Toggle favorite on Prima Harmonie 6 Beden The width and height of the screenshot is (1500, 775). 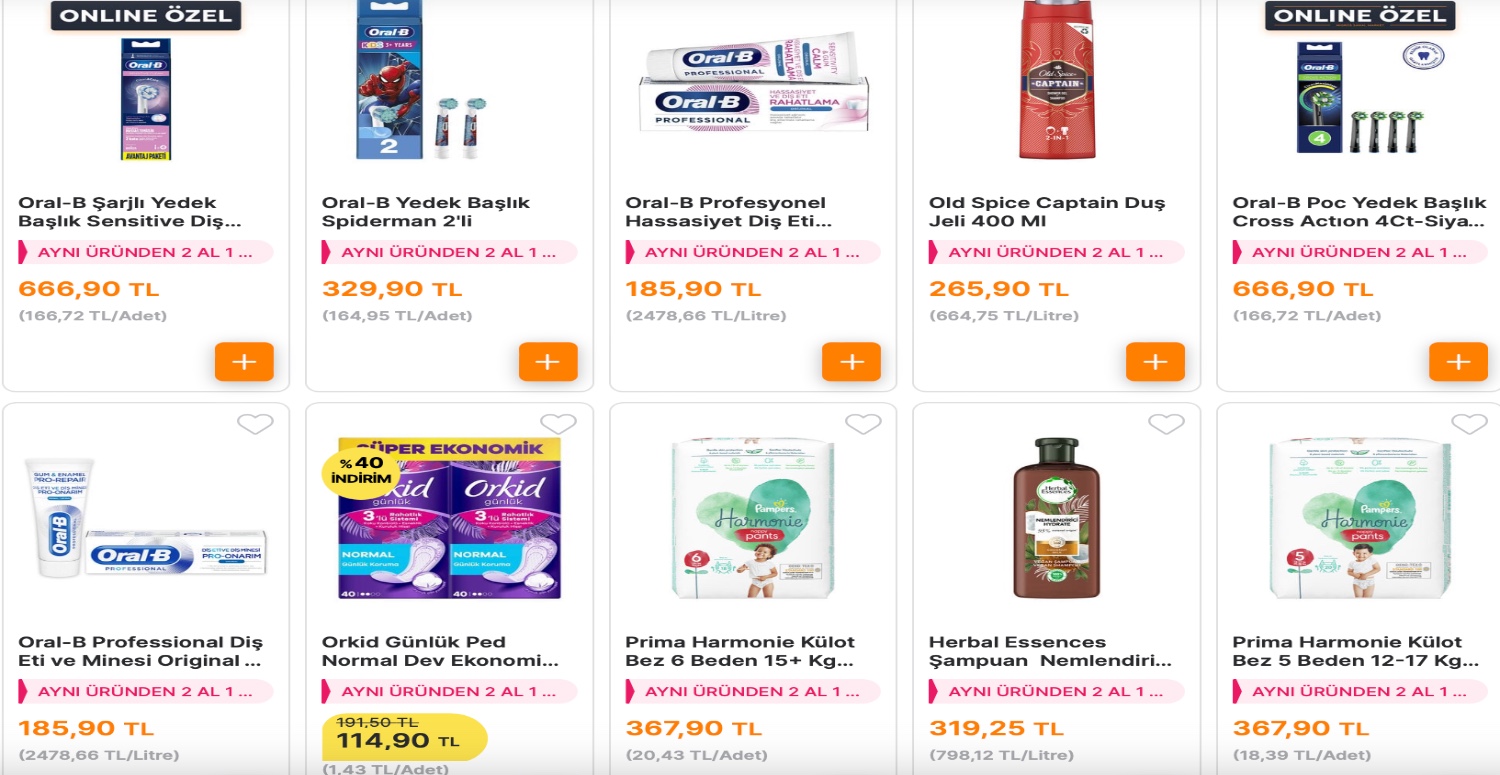pos(863,425)
